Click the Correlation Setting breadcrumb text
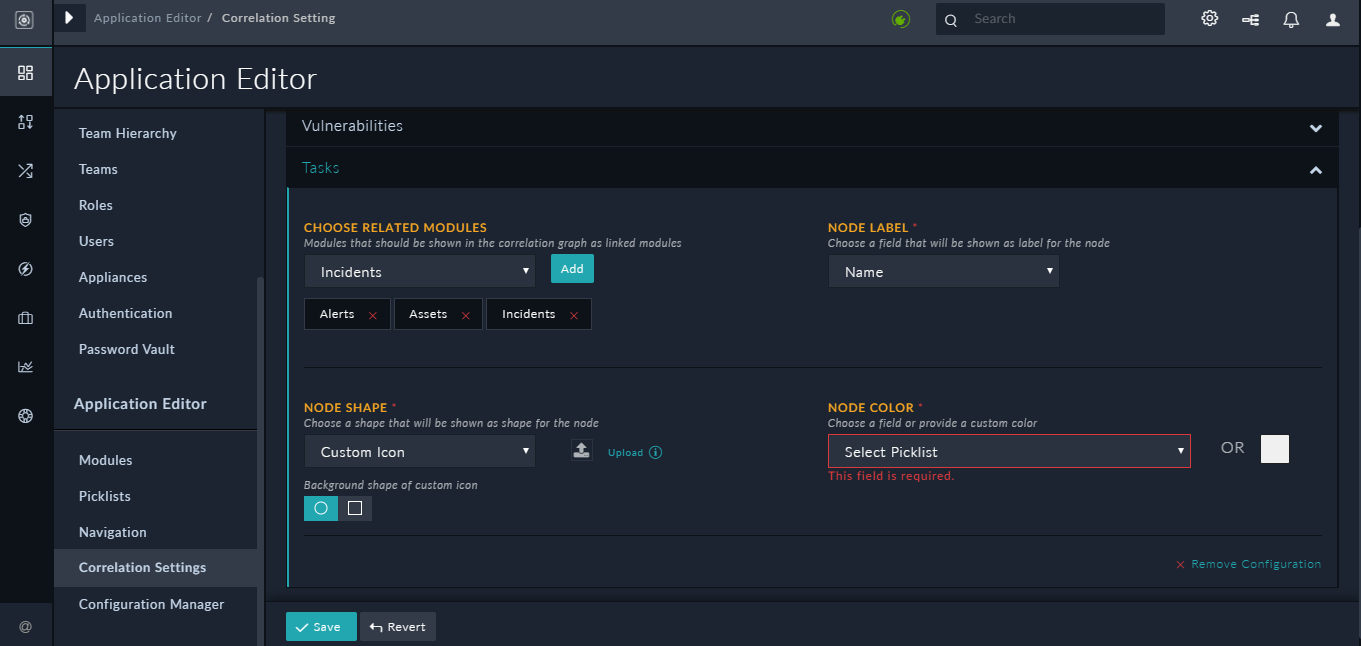 pos(279,18)
